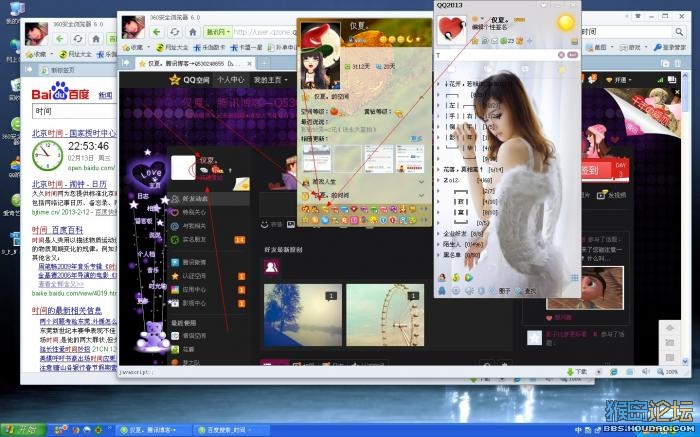Open the 时间_百度百科 result link
This screenshot has height=437, width=700.
pos(57,230)
